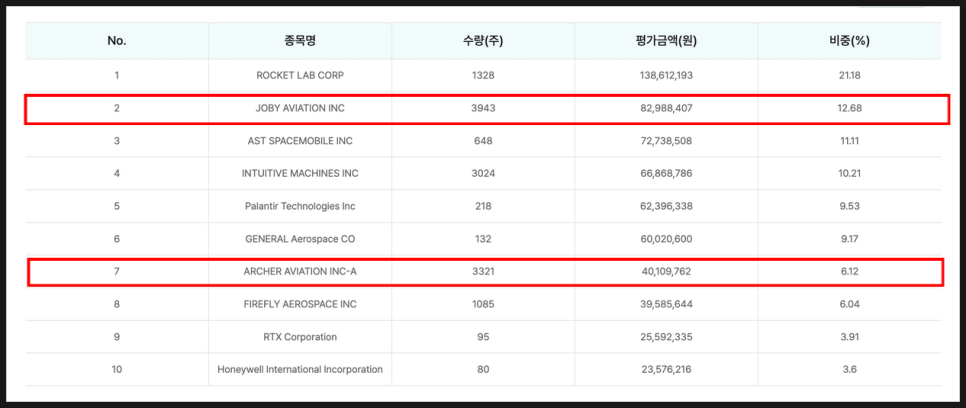Viewport: 966px width, 408px height.
Task: Click valuation amount 25,592,335
Action: click(667, 337)
